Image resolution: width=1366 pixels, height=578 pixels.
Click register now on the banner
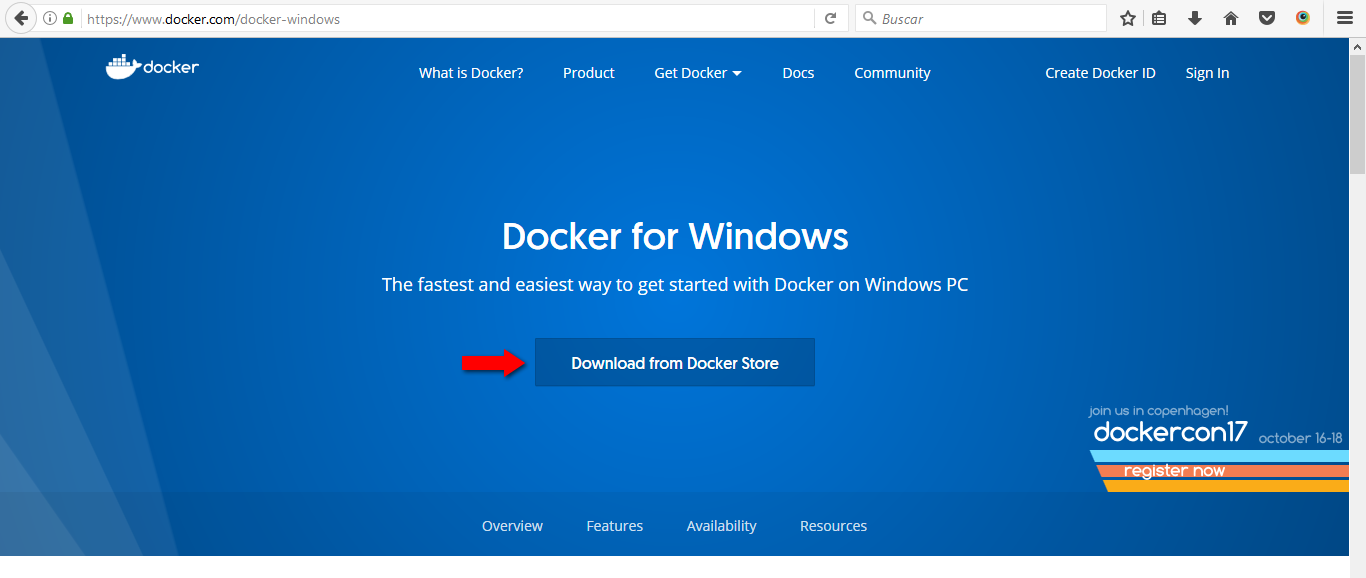[x=1174, y=471]
